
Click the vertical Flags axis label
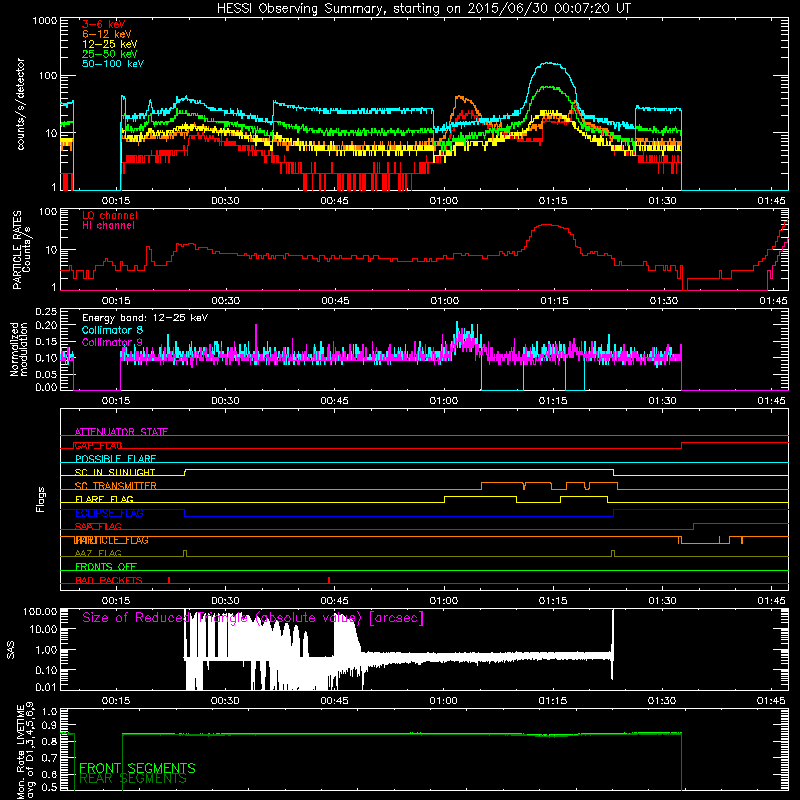41,499
